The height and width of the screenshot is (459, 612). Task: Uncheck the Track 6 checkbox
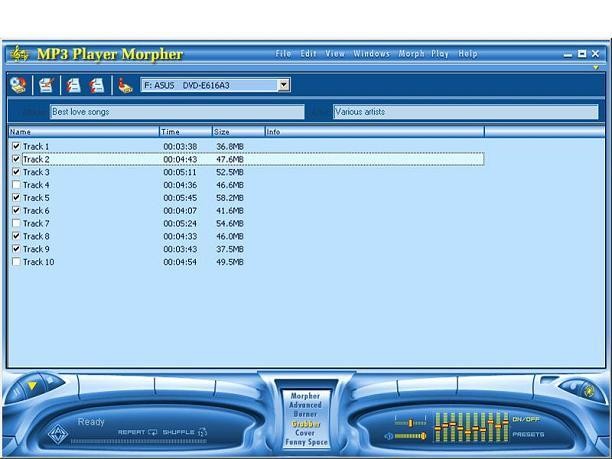(16, 211)
